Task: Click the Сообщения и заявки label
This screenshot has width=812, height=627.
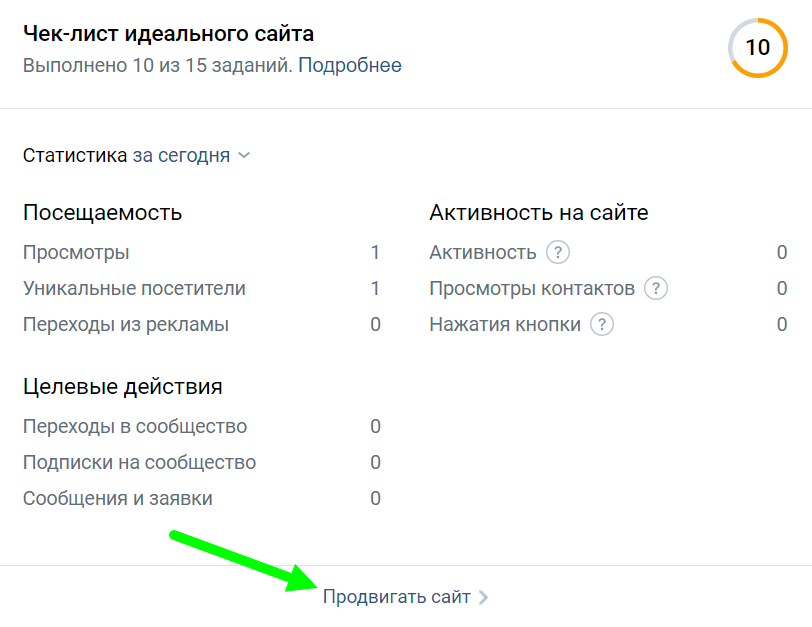Action: pyautogui.click(x=118, y=499)
